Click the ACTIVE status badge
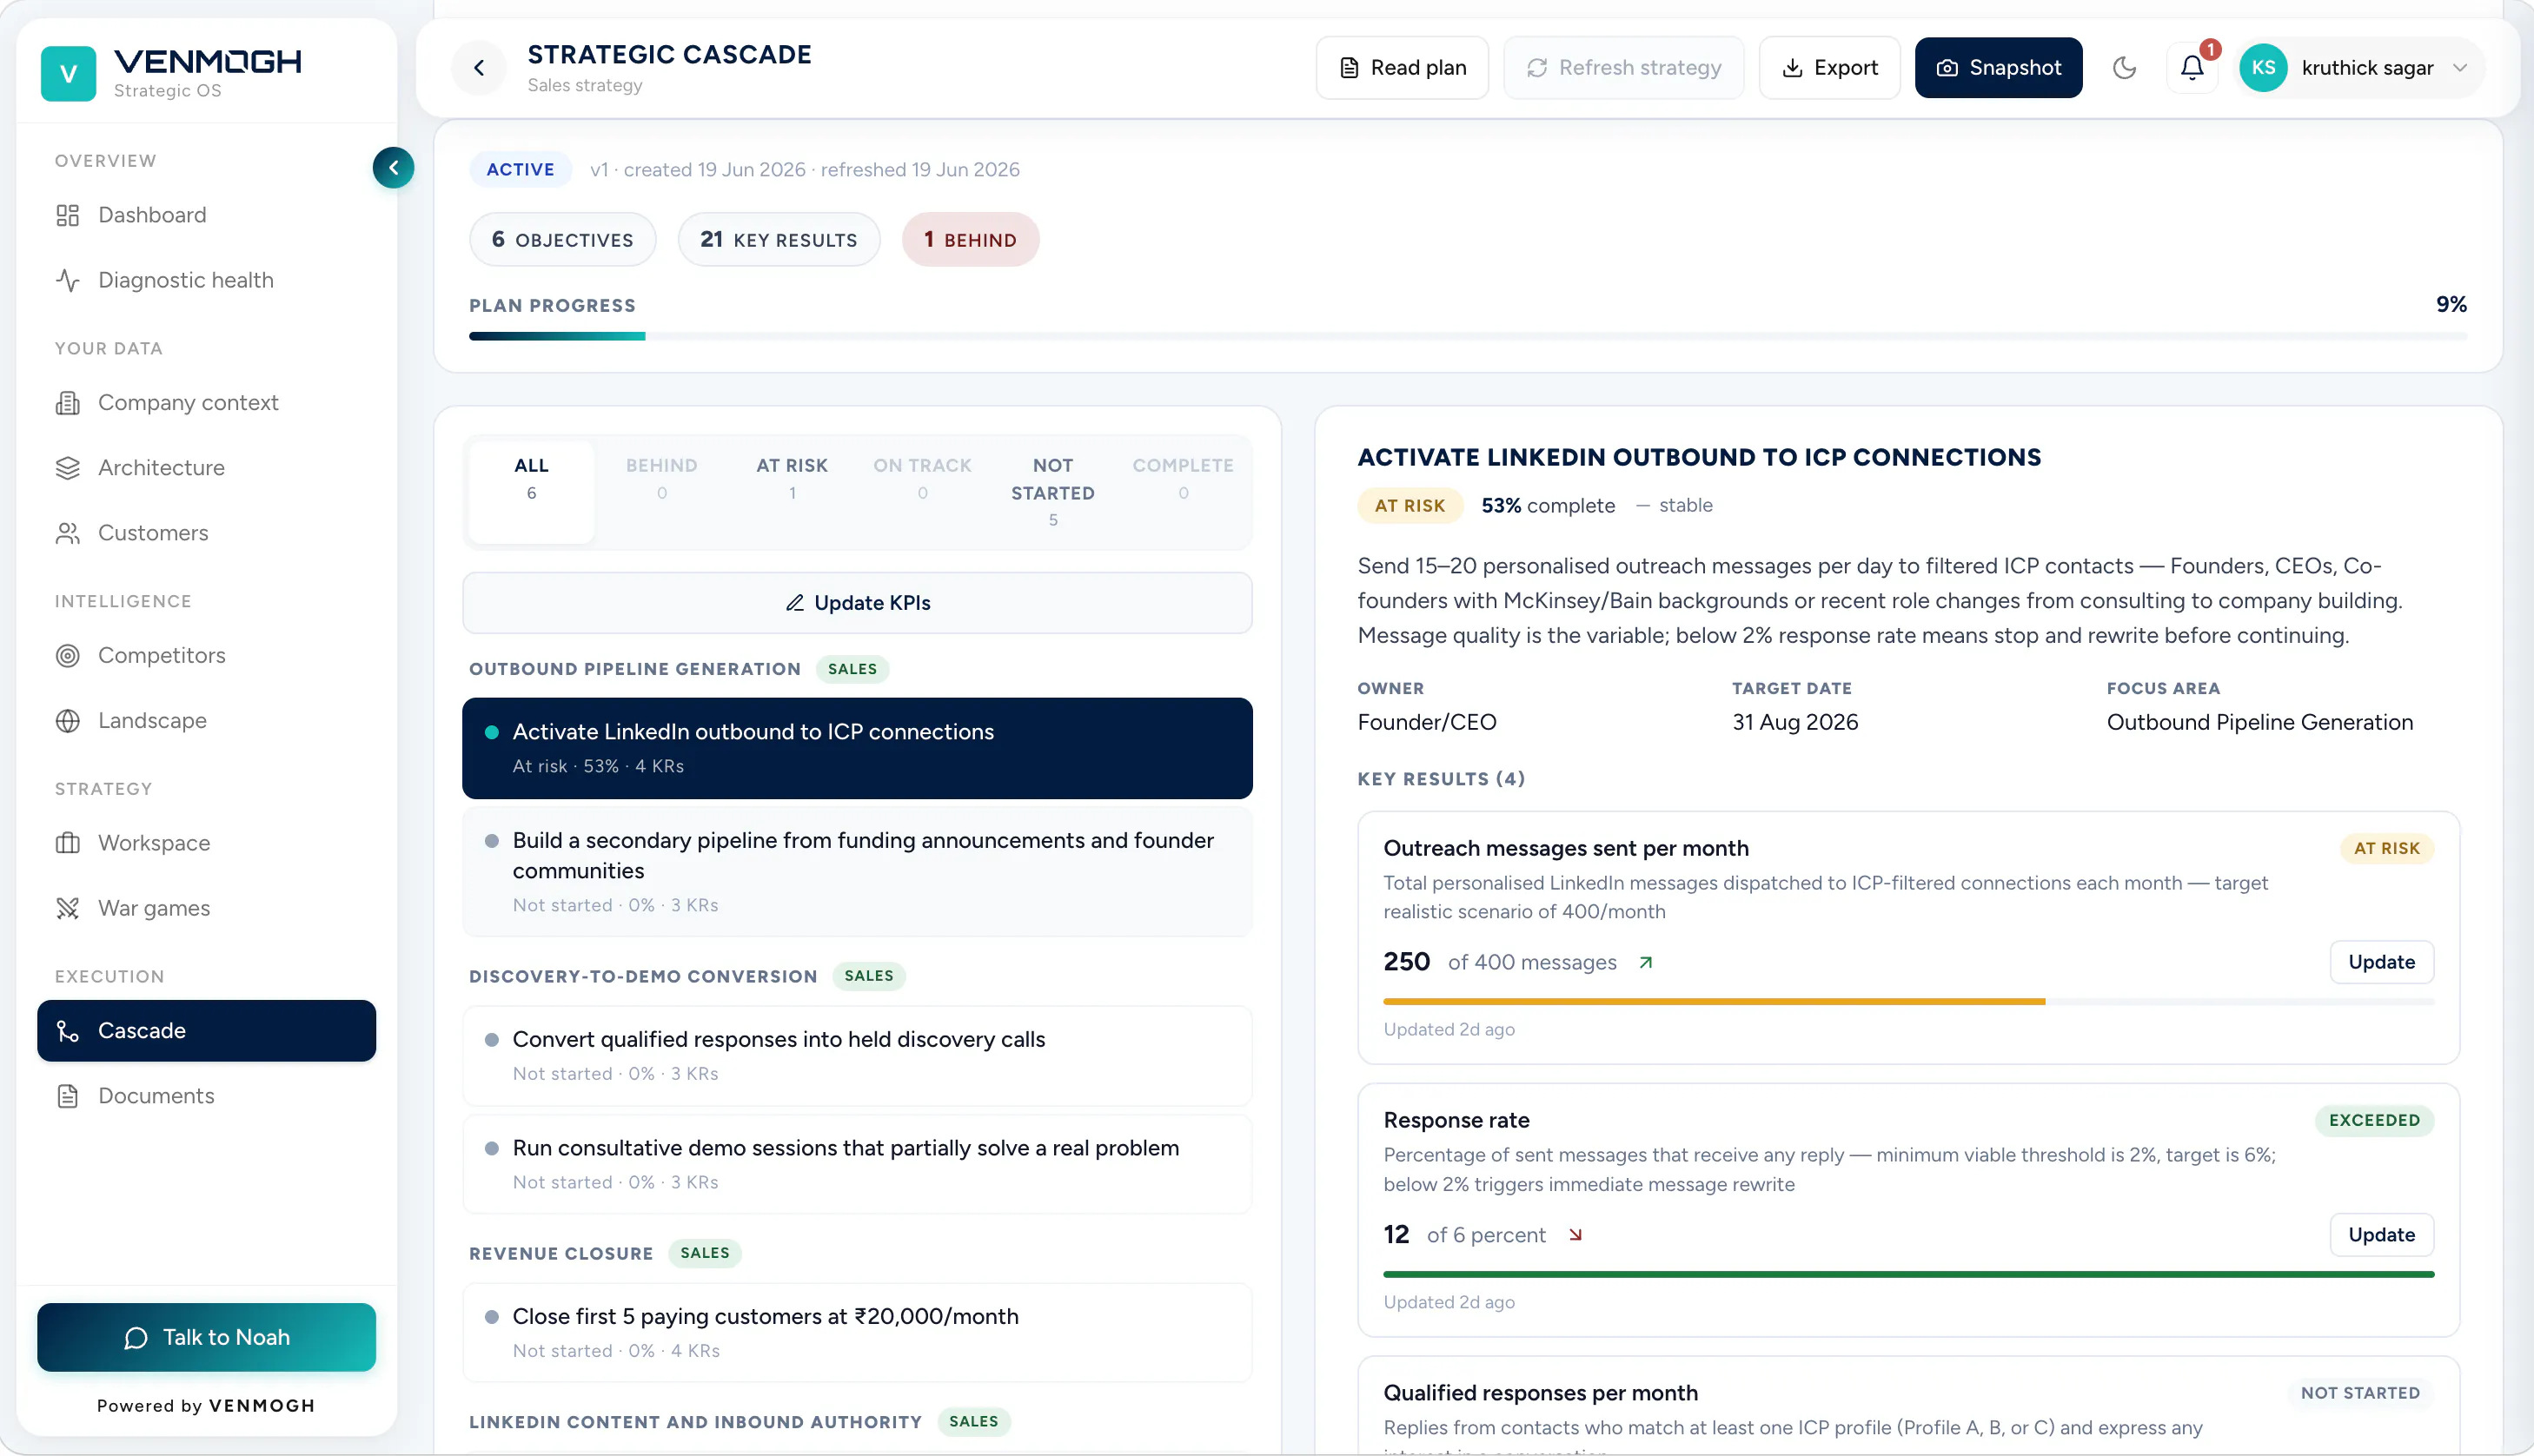2534x1456 pixels. [520, 169]
